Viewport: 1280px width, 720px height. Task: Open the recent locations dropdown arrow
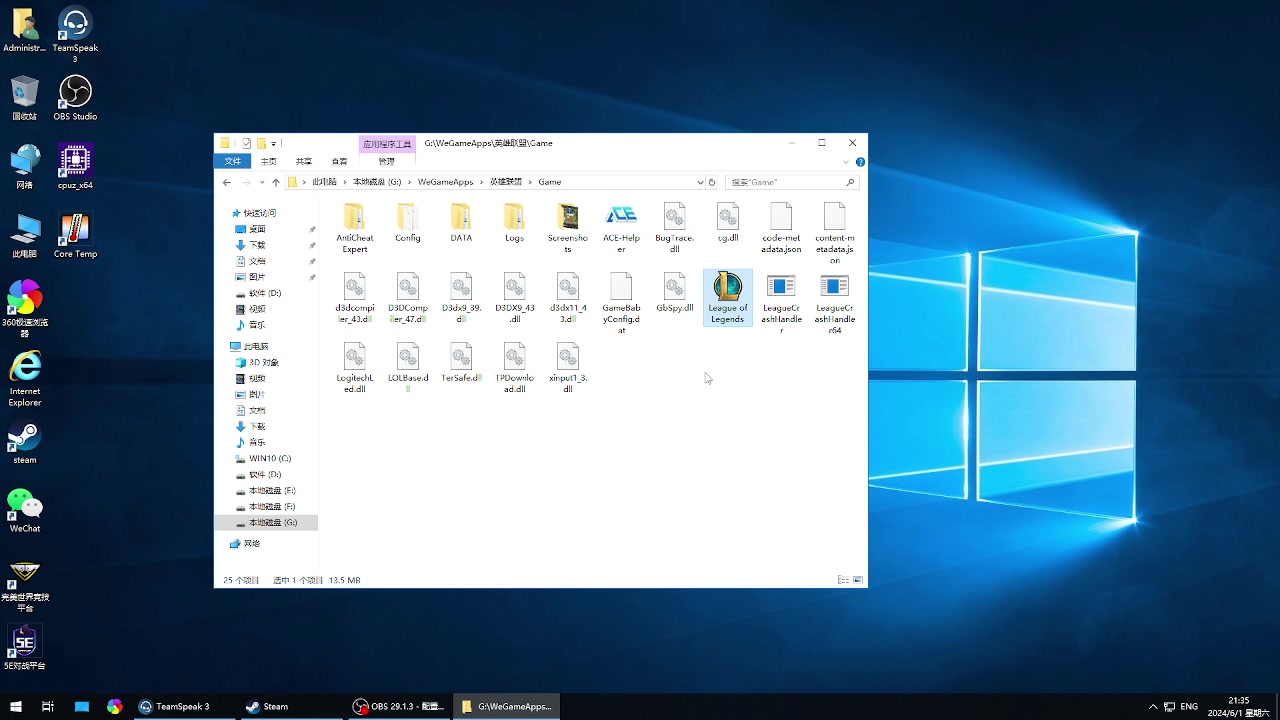[262, 182]
